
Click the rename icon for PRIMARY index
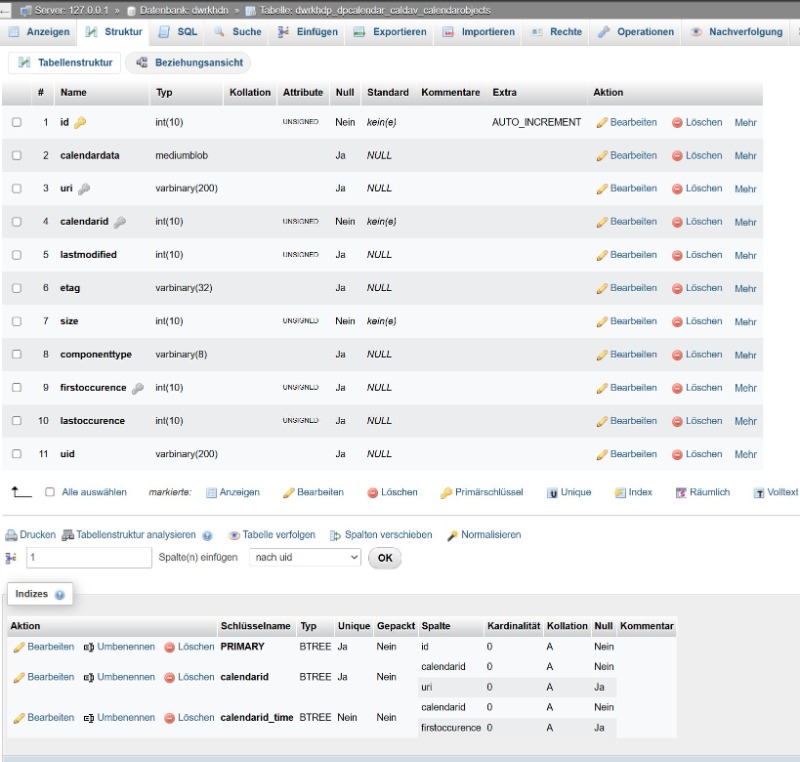click(89, 647)
